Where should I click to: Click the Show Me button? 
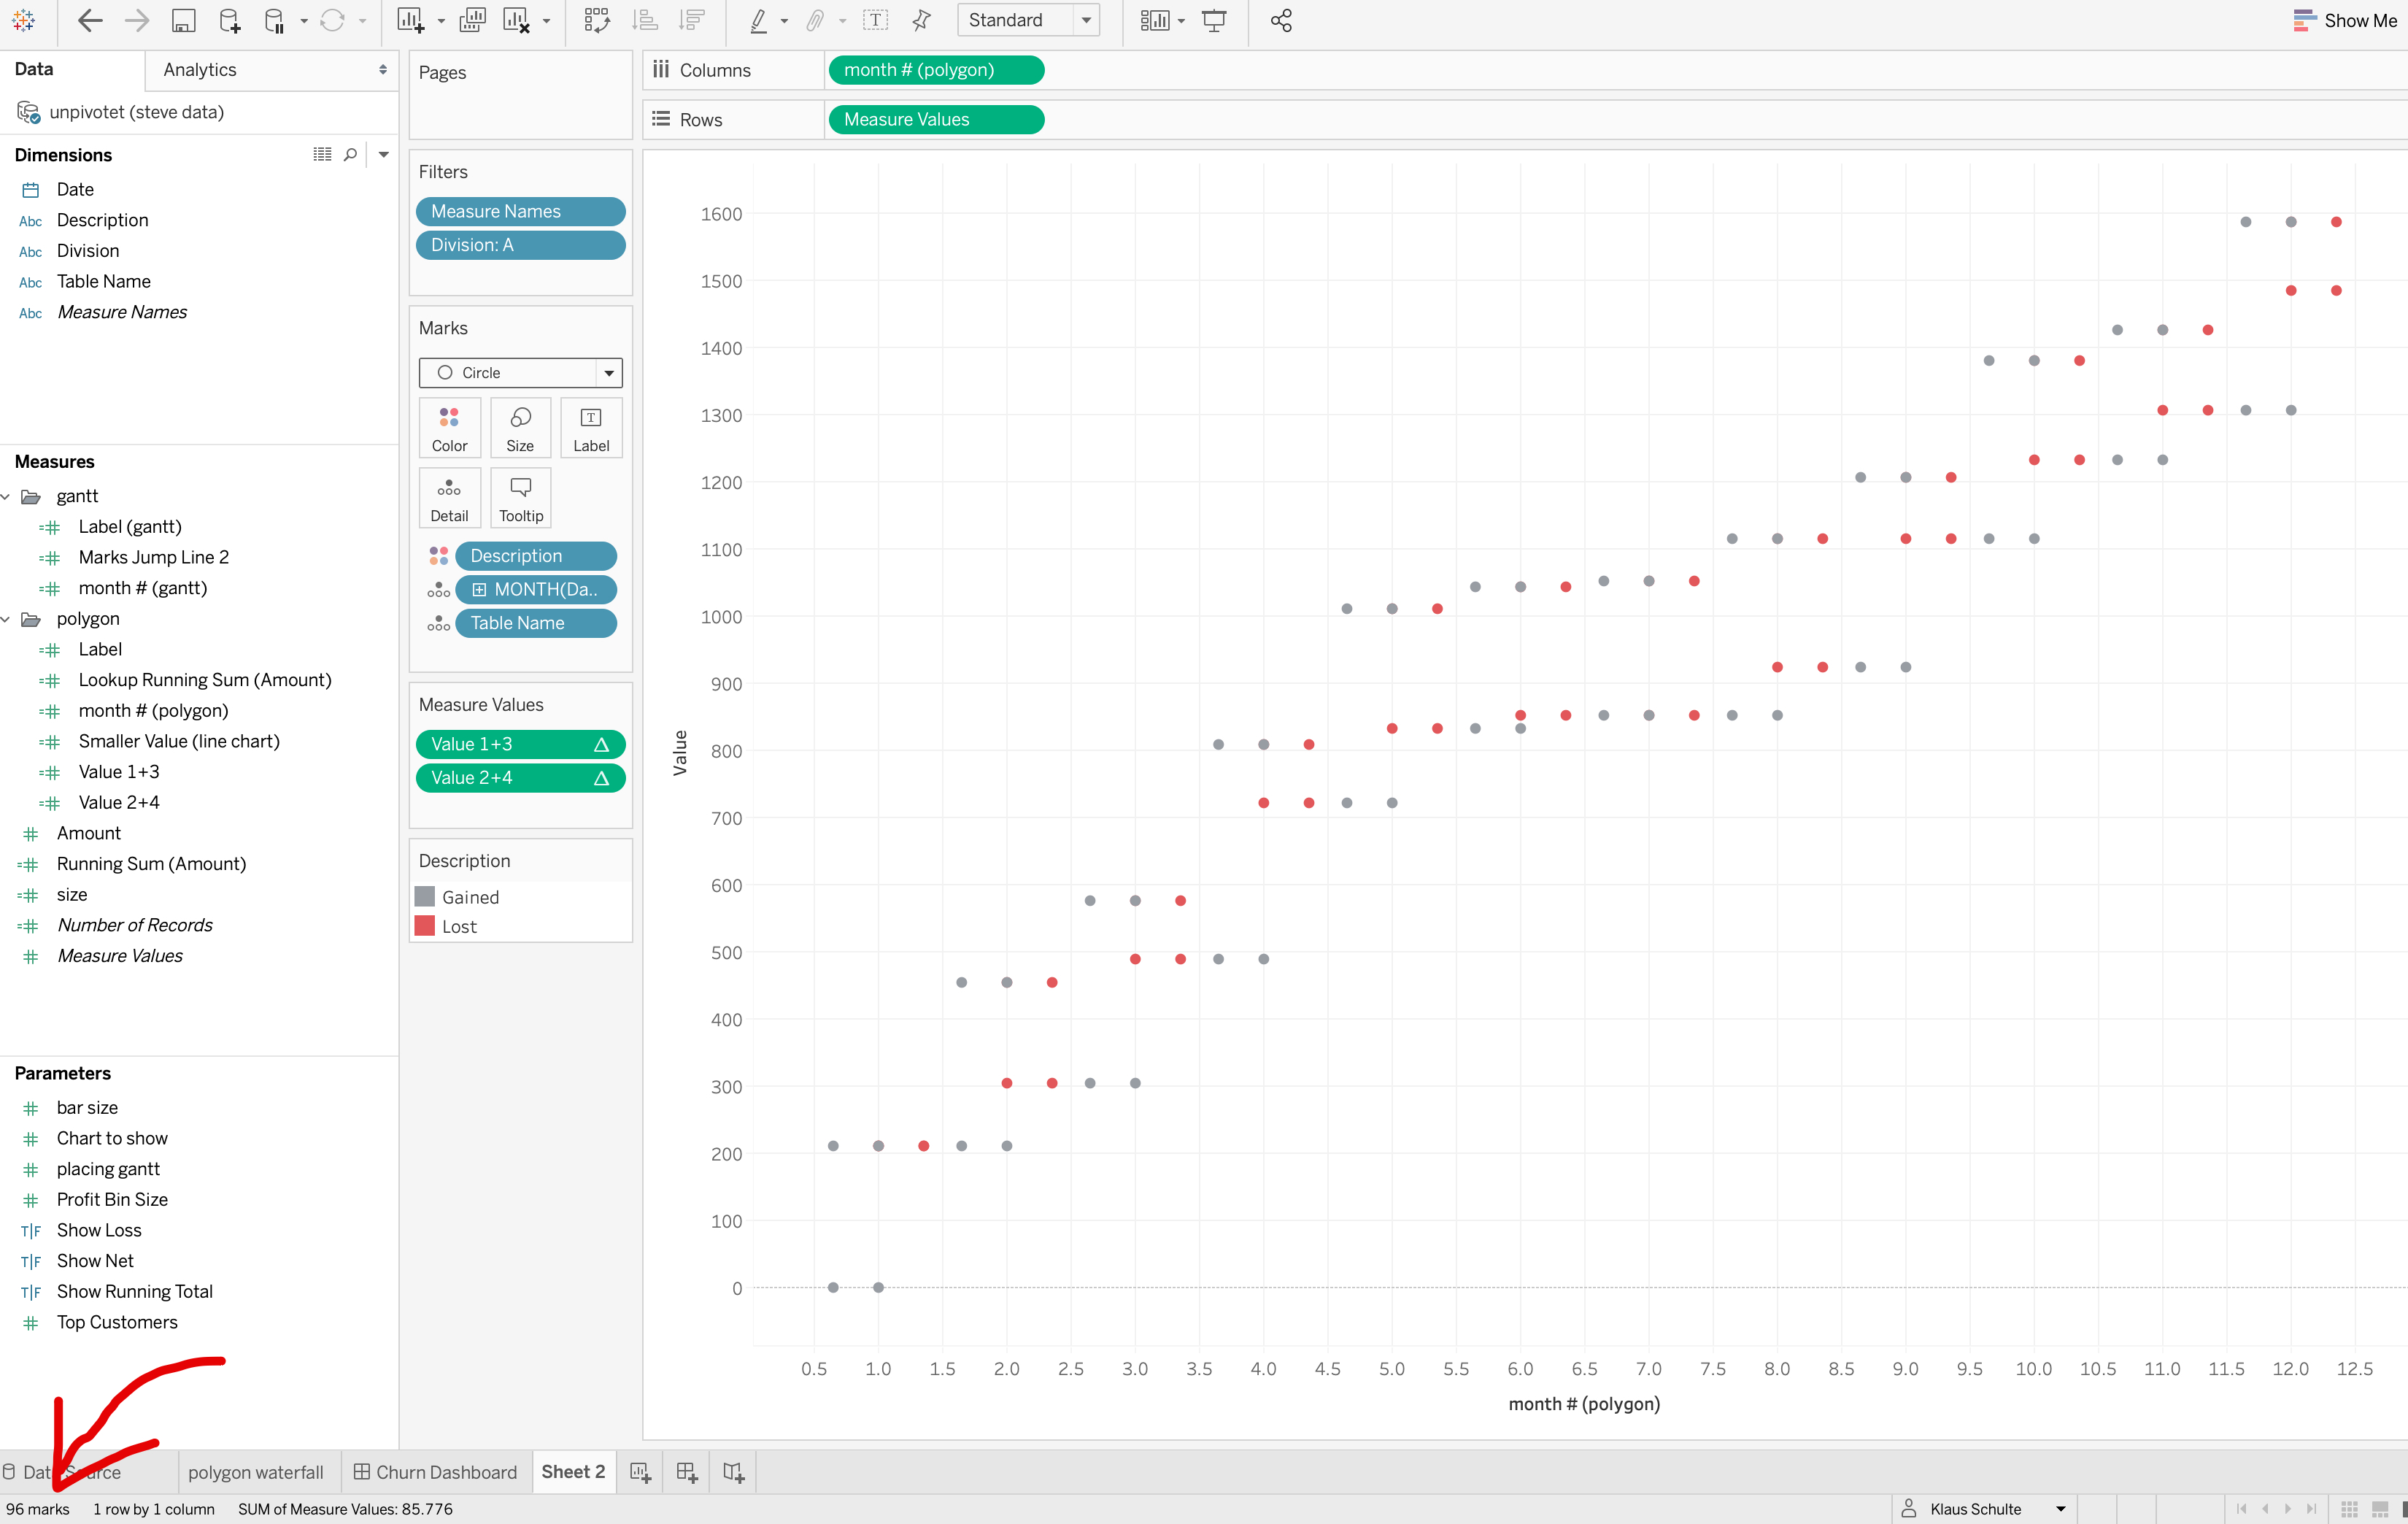pos(2345,20)
